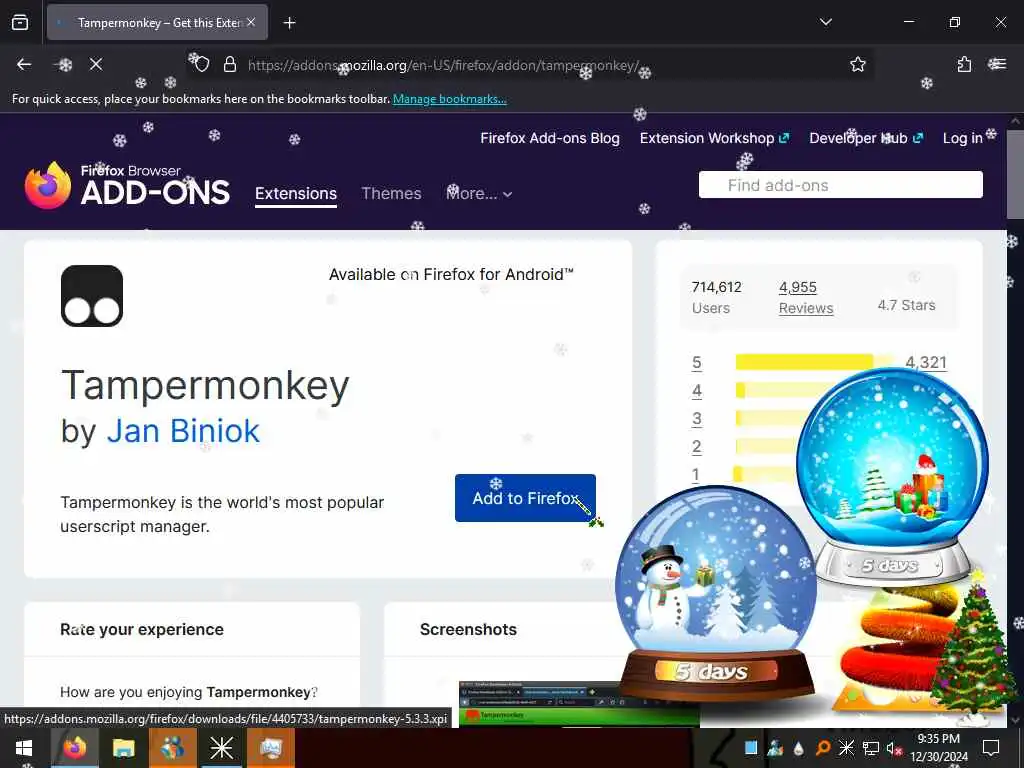Click the water drop tray icon
1024x768 pixels.
click(799, 748)
